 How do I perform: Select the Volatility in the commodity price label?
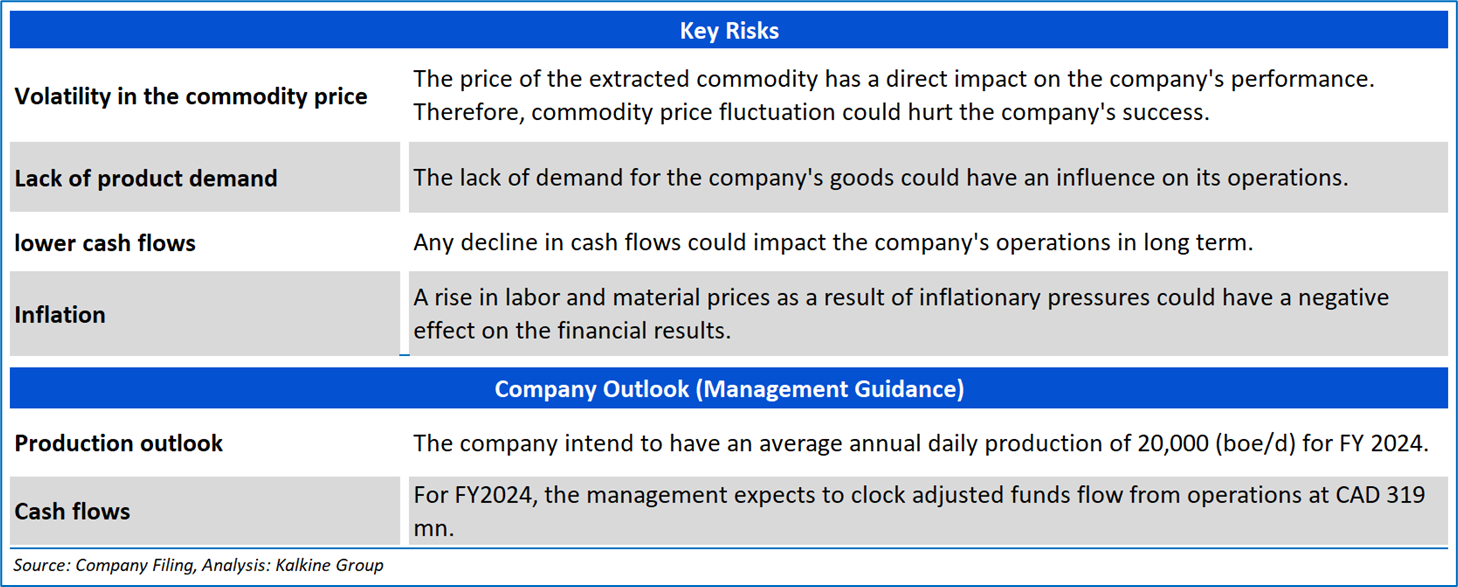click(191, 97)
